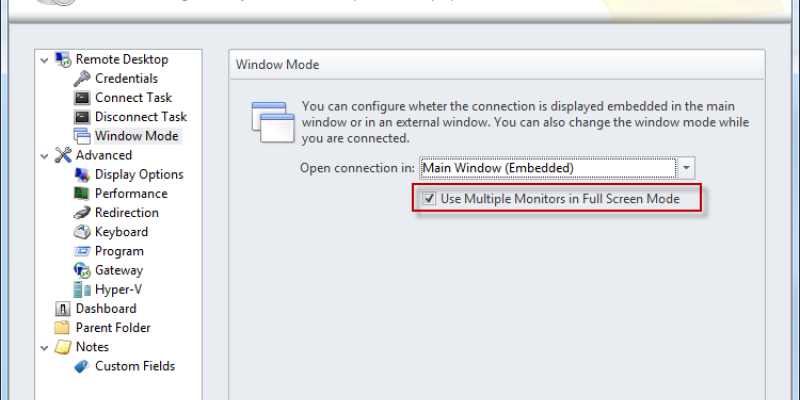Go to the Dashboard entry

click(106, 309)
